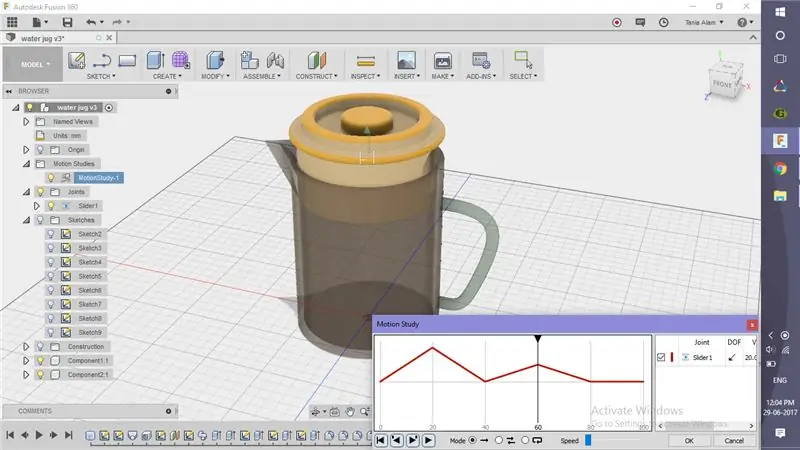The height and width of the screenshot is (450, 800).
Task: Click the Pan hand icon in the navigation bar
Action: coord(350,411)
